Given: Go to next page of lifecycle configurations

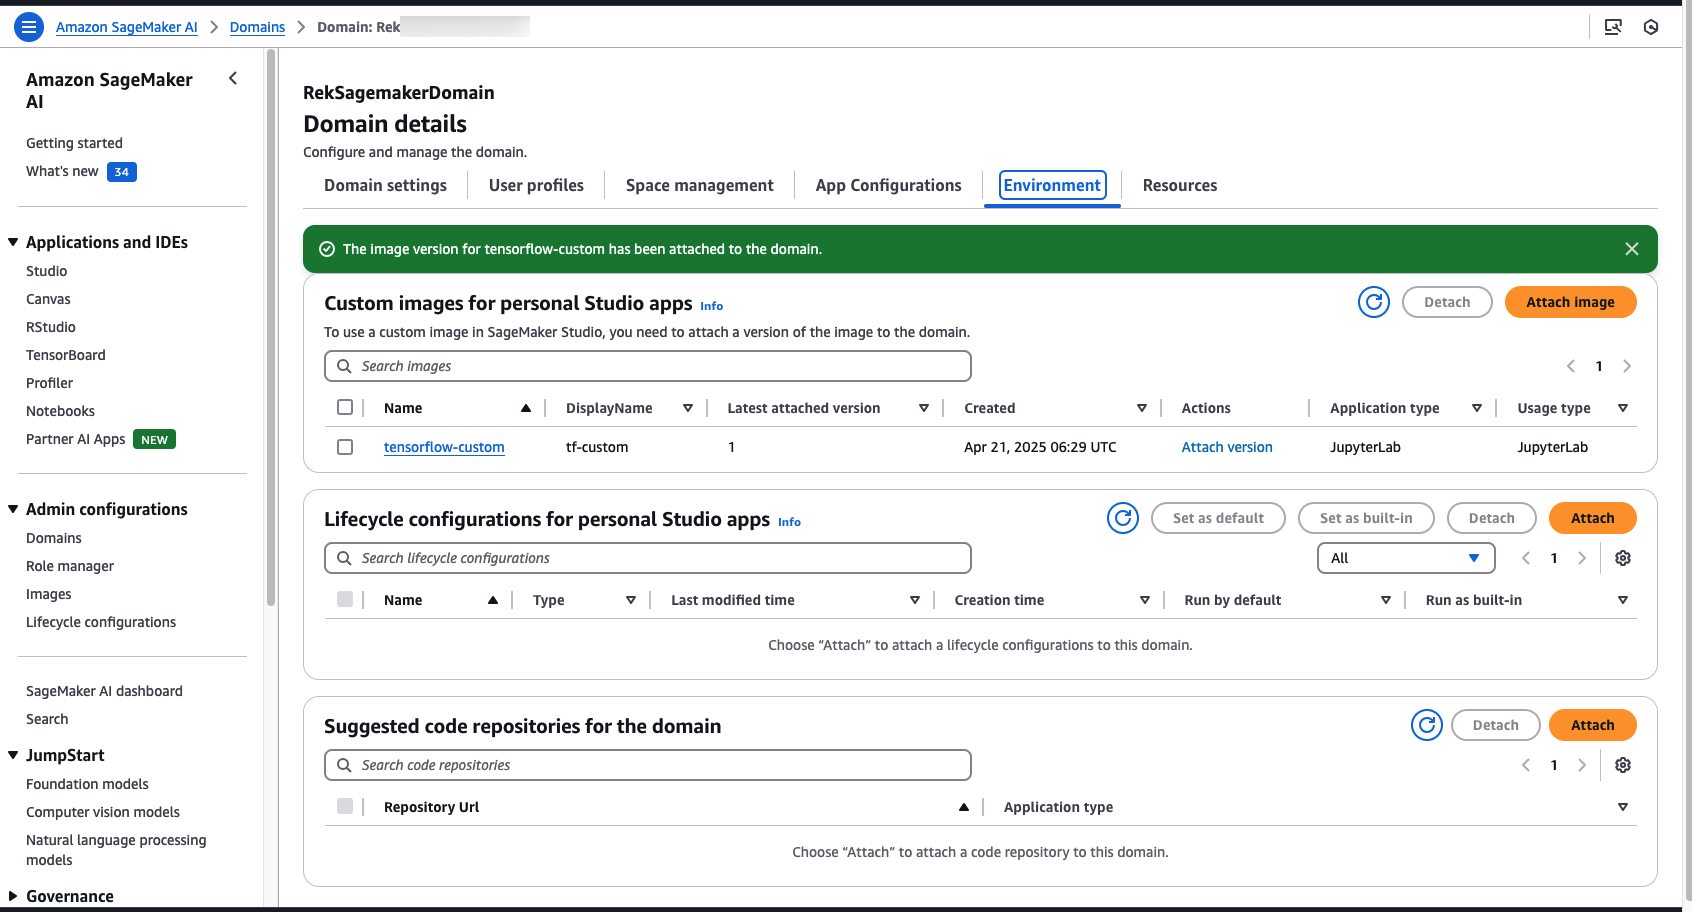Looking at the screenshot, I should (x=1582, y=558).
